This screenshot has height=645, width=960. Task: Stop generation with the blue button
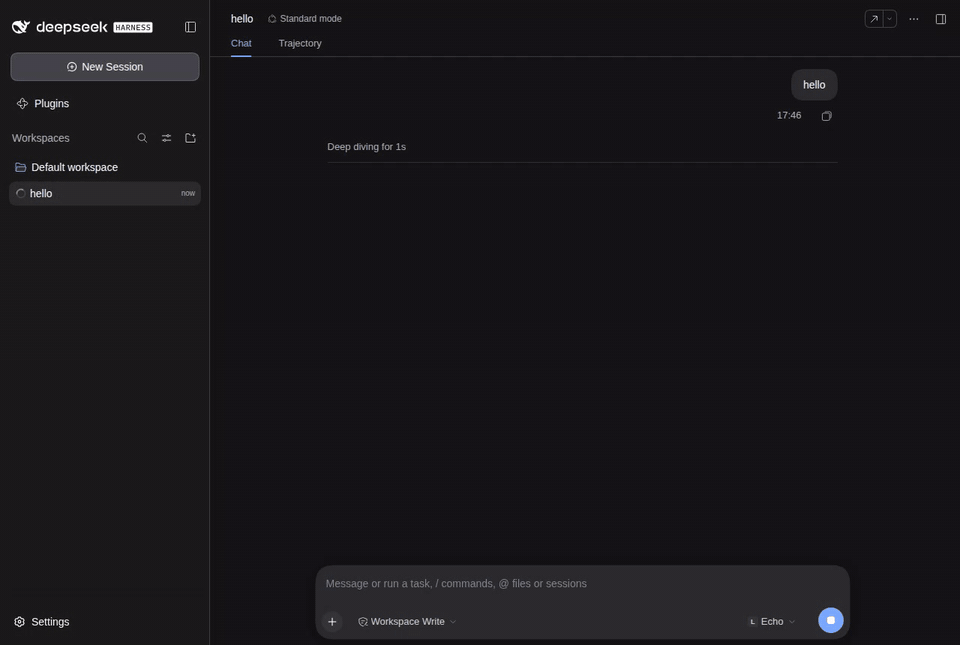click(x=831, y=621)
